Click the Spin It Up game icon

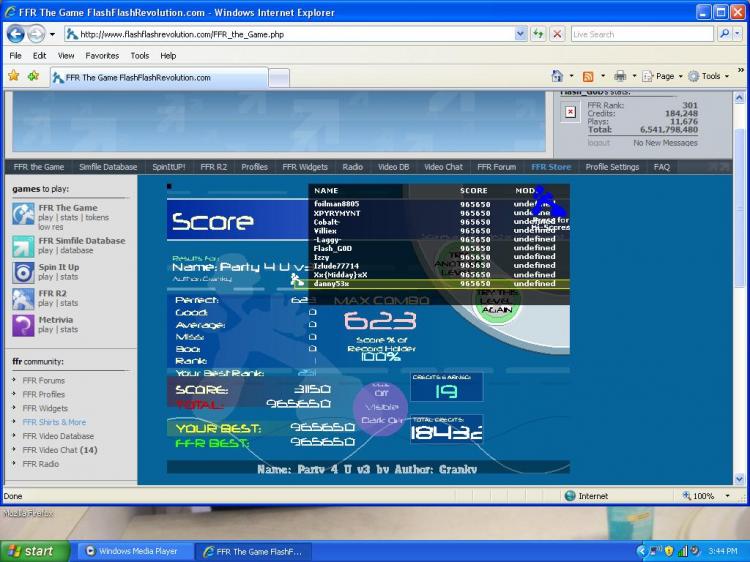(24, 273)
